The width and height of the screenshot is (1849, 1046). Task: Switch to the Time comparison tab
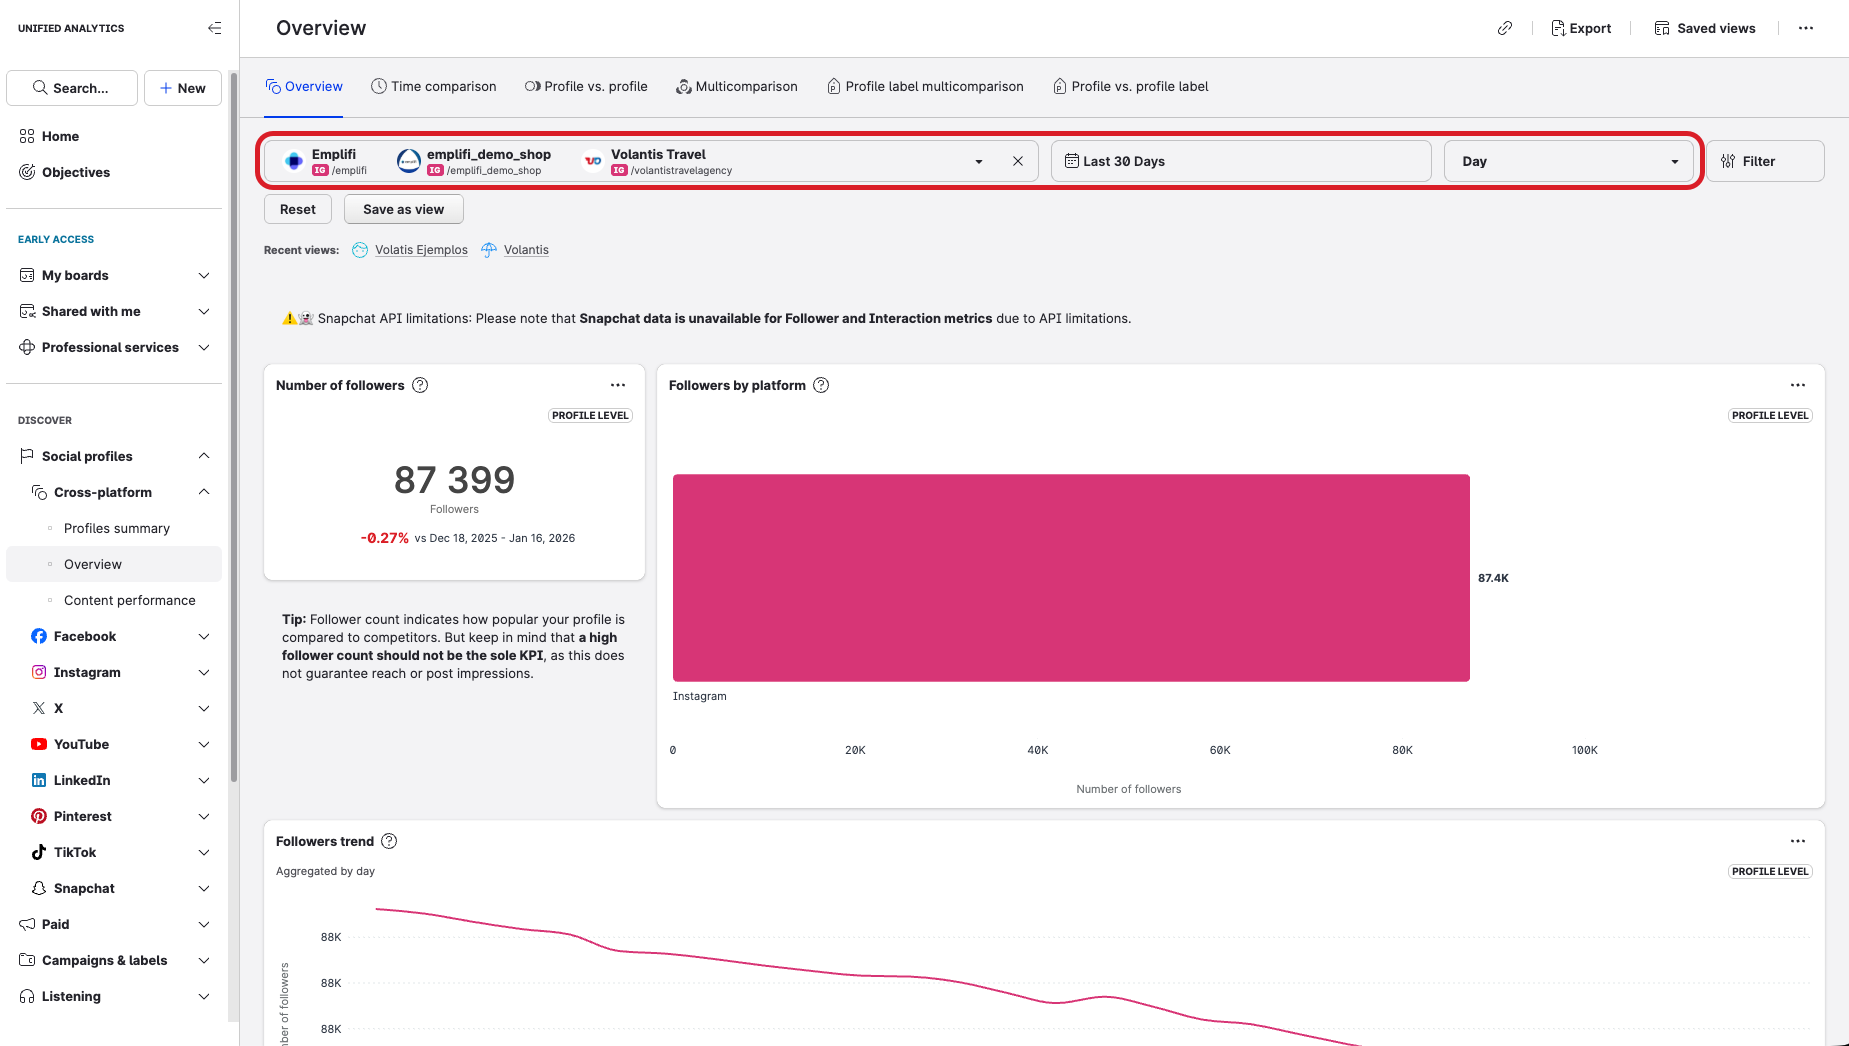click(433, 86)
